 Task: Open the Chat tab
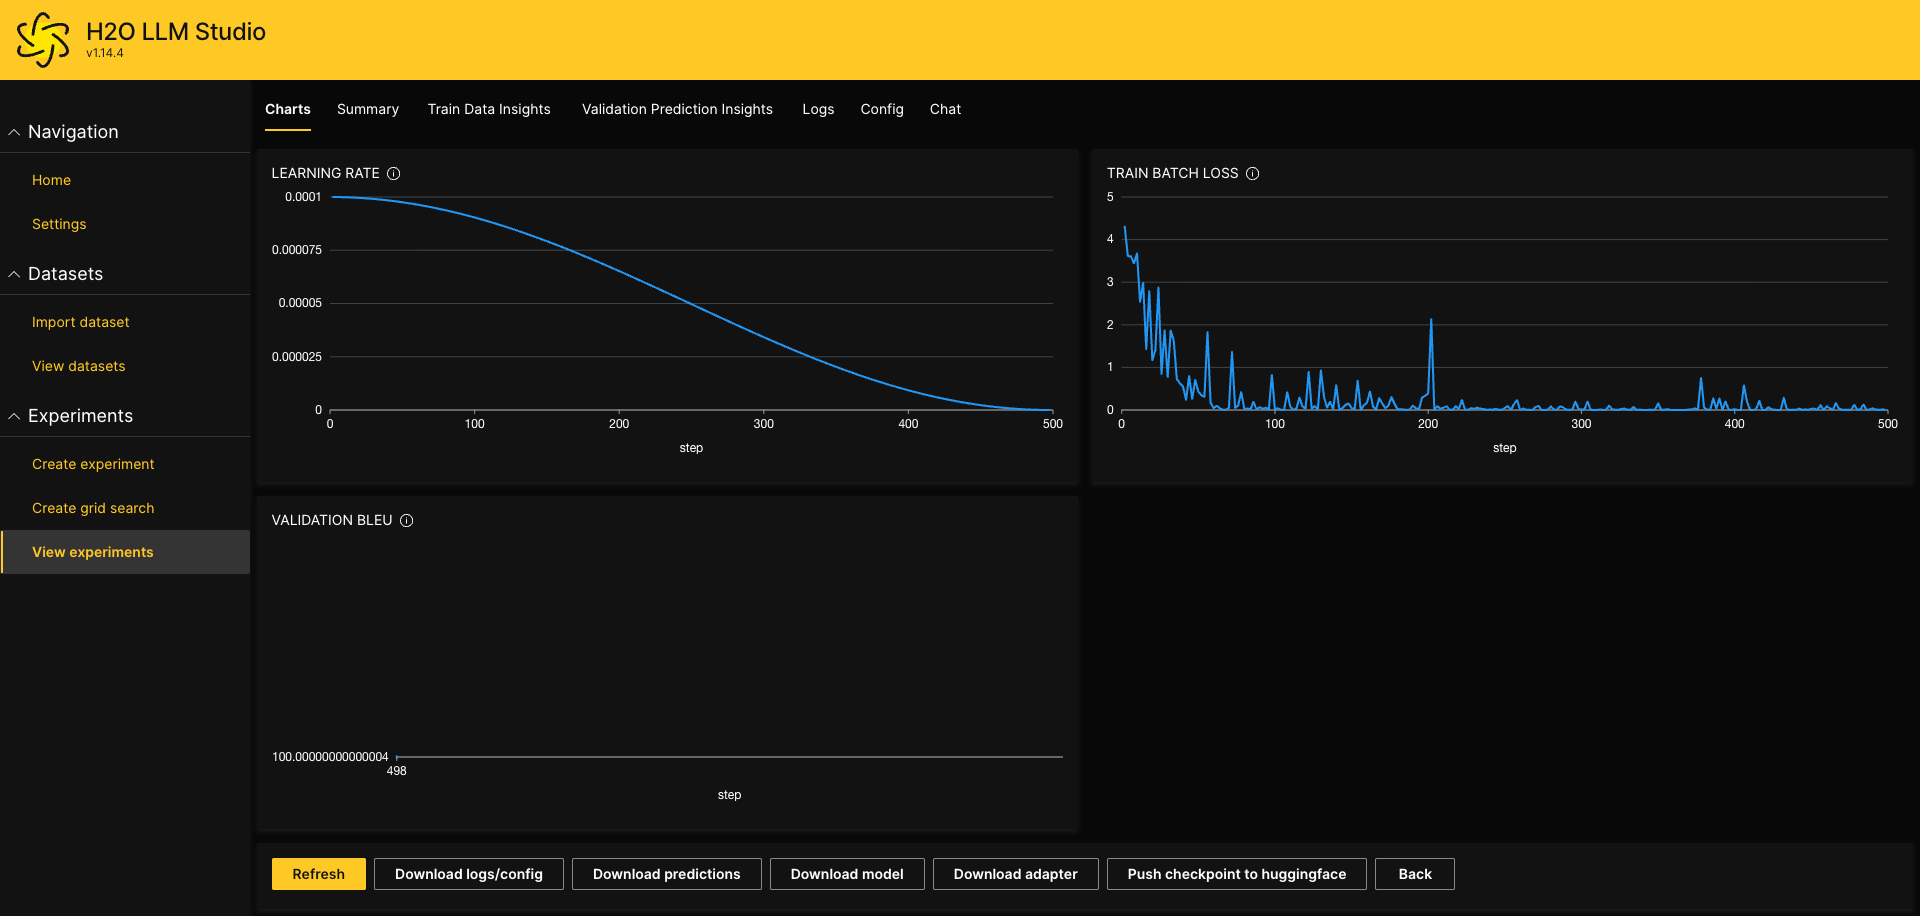coord(945,109)
